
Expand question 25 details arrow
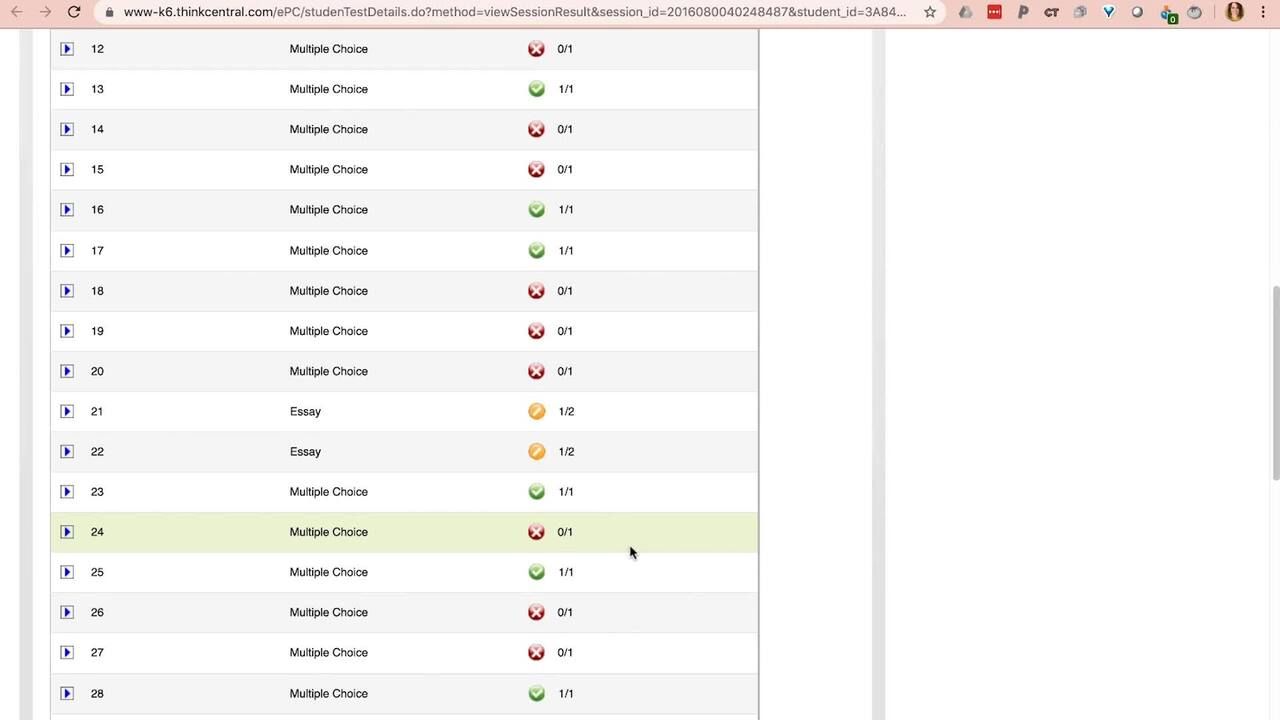point(67,572)
